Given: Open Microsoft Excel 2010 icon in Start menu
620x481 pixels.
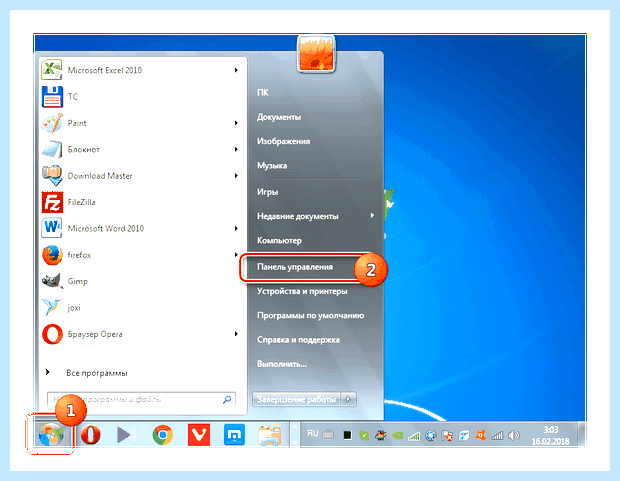Looking at the screenshot, I should [52, 70].
